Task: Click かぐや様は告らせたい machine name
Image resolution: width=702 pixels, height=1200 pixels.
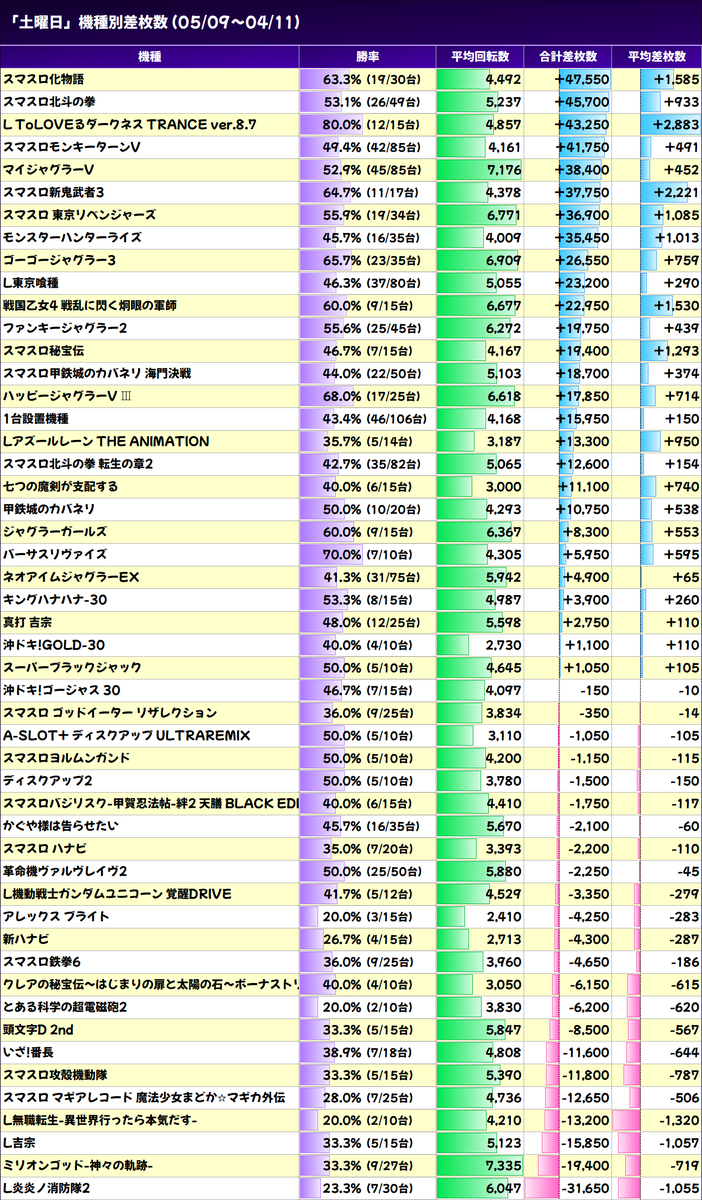Action: pyautogui.click(x=62, y=826)
